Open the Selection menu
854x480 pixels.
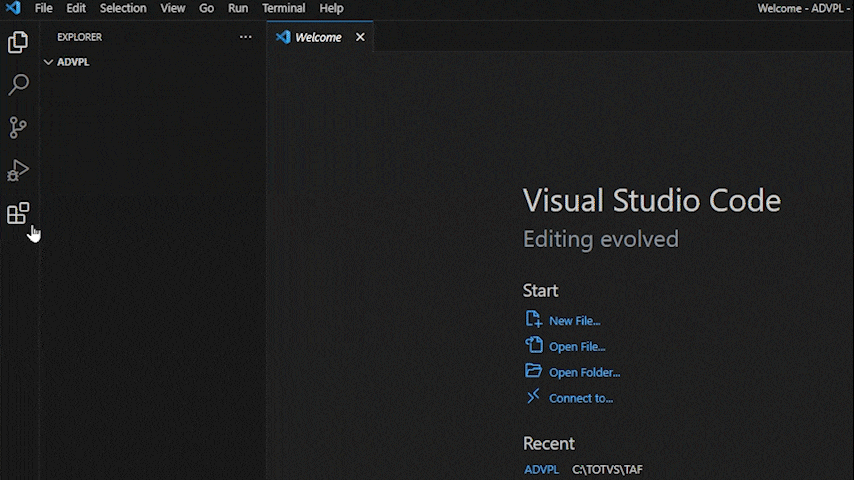coord(123,8)
